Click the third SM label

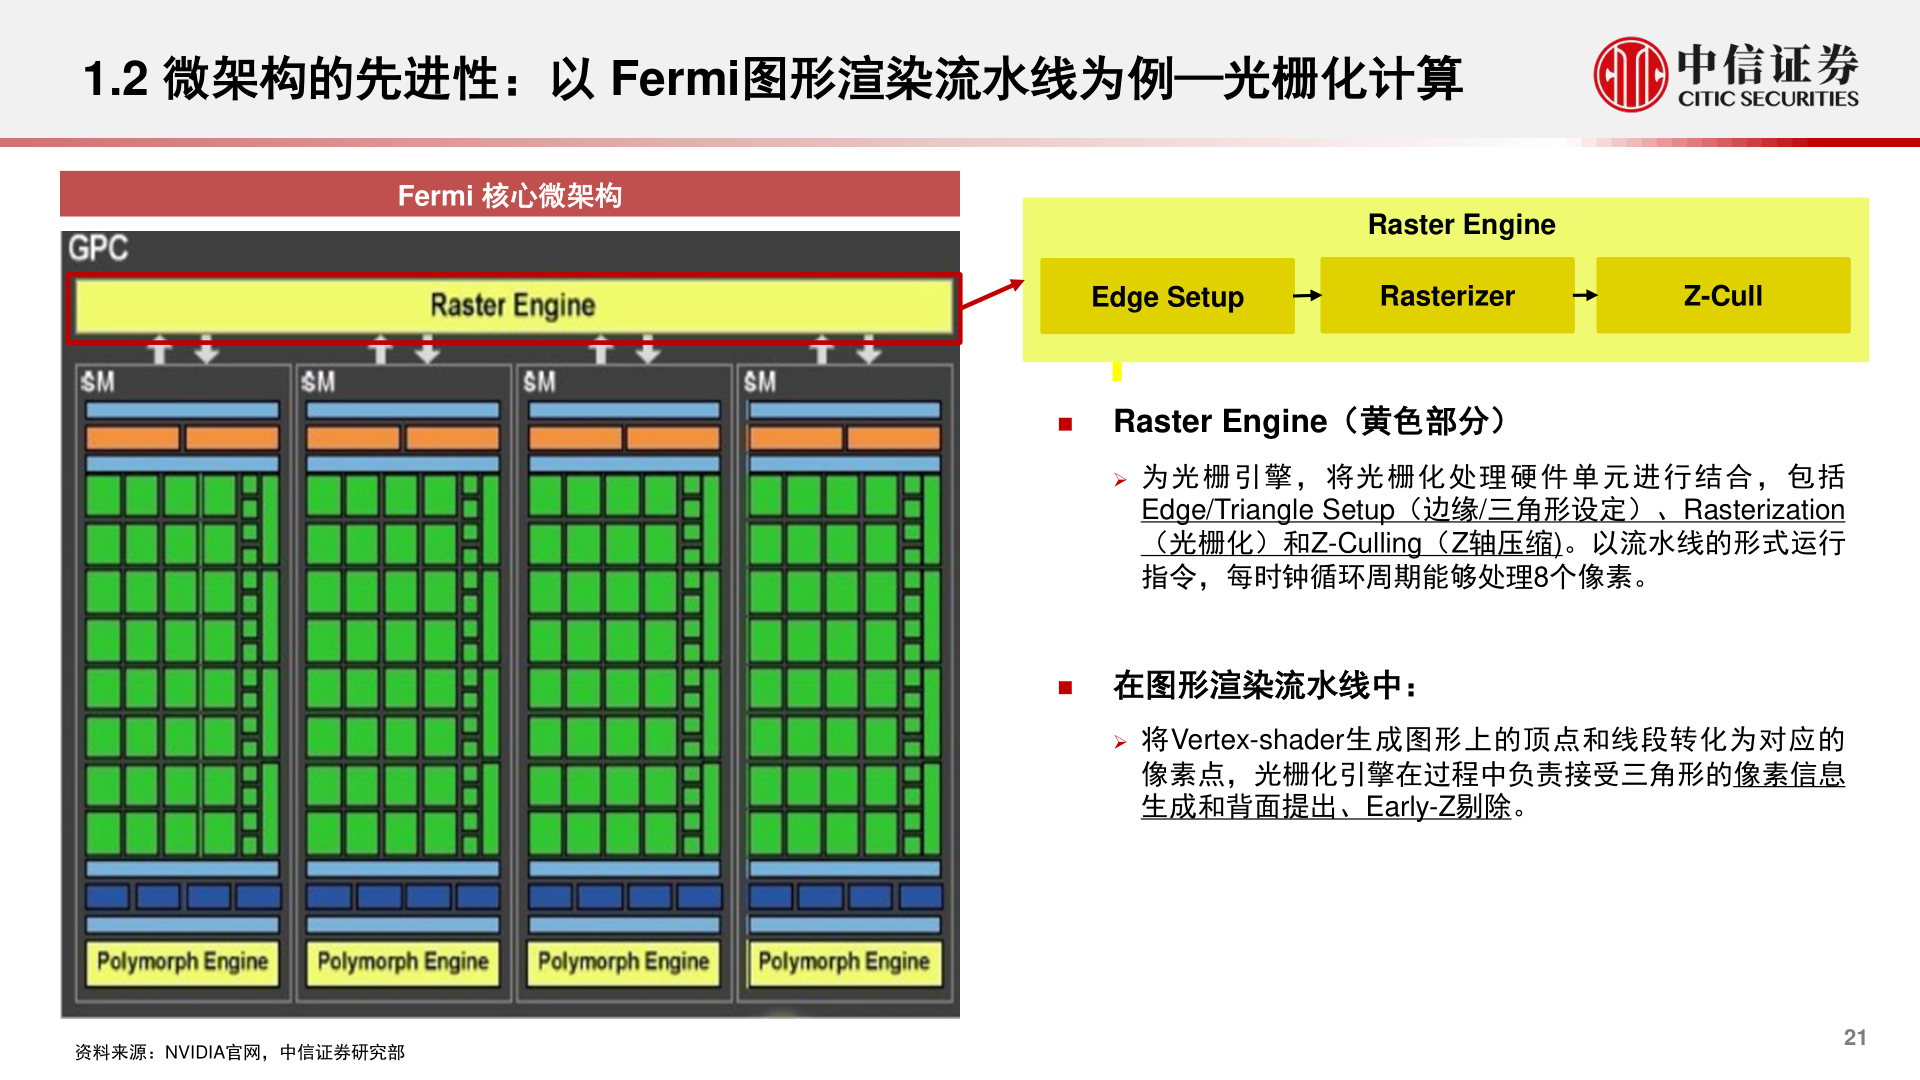point(539,382)
